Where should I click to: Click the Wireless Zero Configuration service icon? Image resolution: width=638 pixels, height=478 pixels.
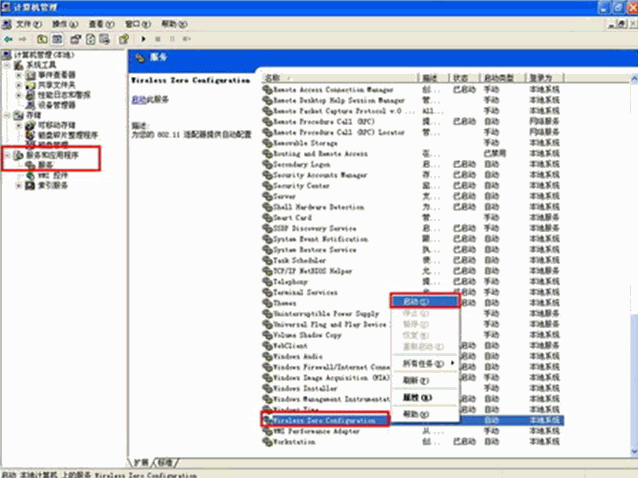click(267, 421)
